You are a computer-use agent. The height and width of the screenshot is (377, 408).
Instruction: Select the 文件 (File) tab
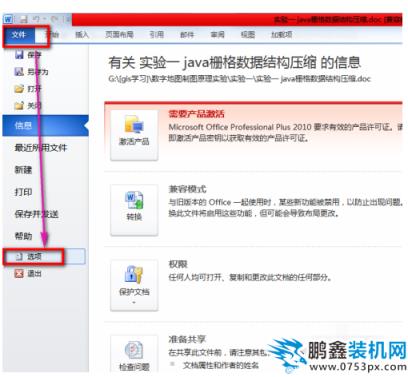coord(19,35)
